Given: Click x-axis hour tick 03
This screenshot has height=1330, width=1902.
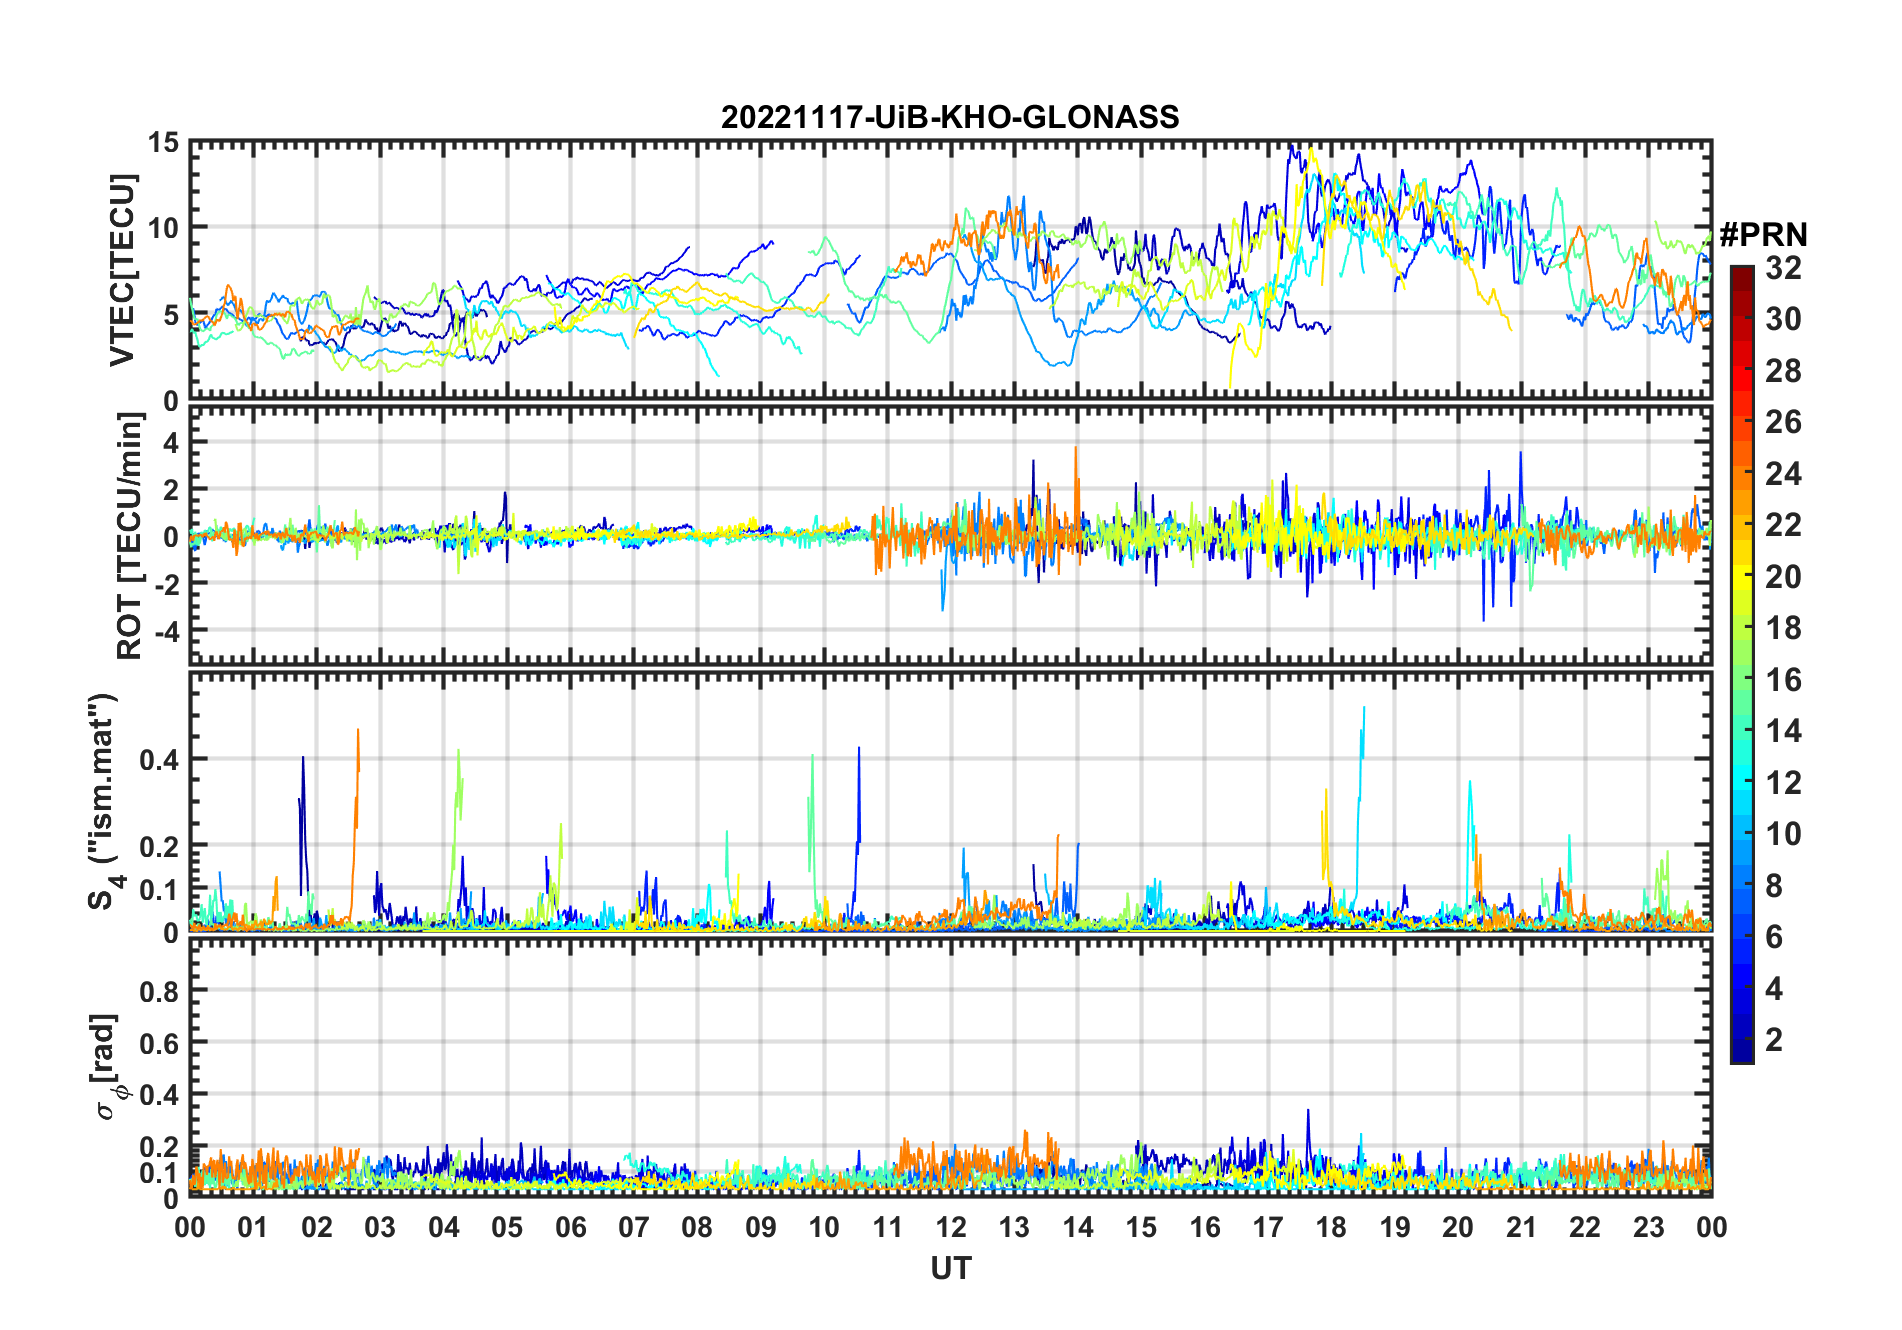Looking at the screenshot, I should coord(380,1228).
